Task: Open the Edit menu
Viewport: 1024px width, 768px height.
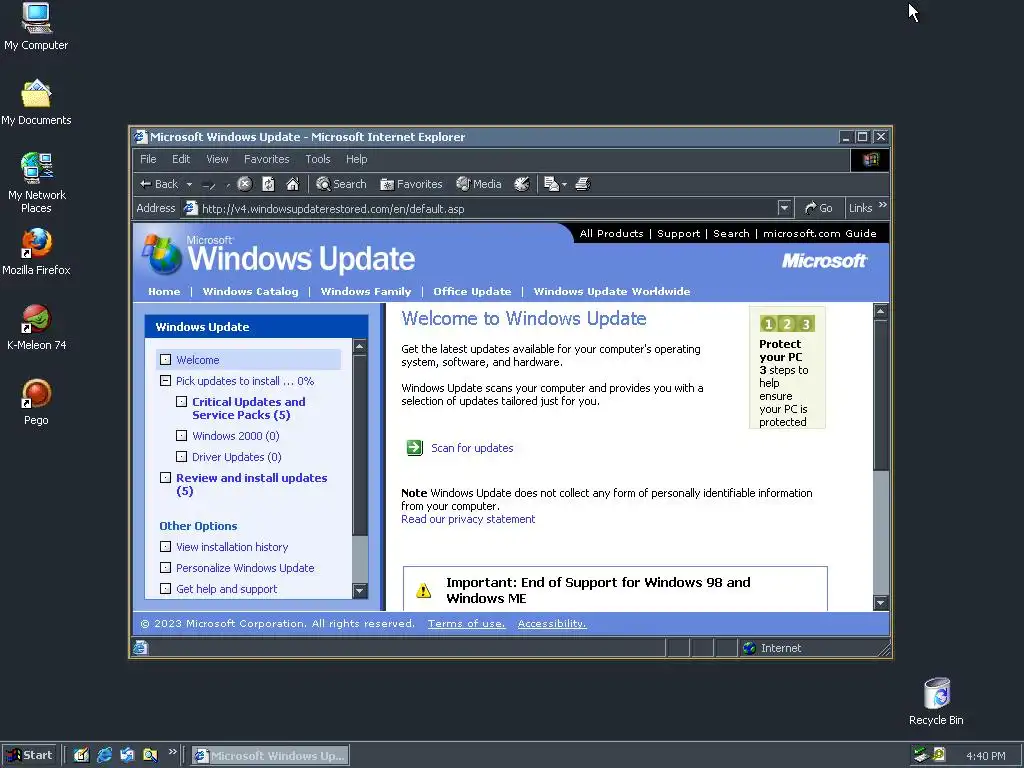Action: point(181,159)
